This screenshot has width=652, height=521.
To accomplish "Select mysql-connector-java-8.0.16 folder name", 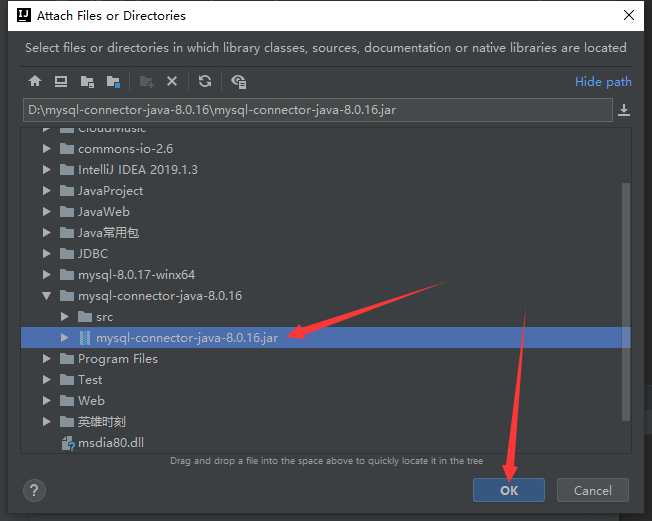I will coord(160,296).
